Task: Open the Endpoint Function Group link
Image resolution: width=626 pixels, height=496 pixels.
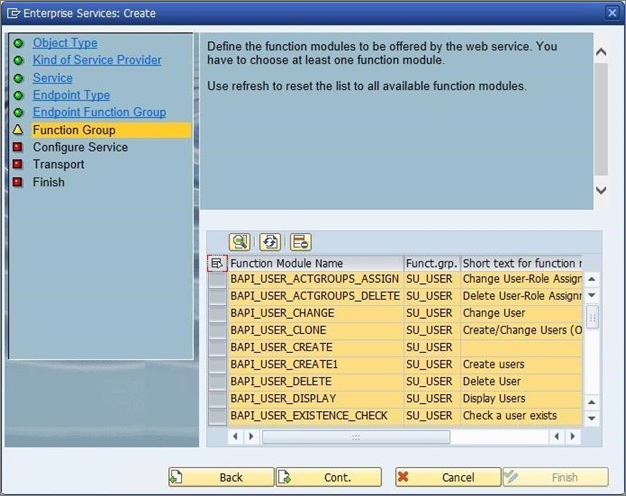Action: coord(99,112)
